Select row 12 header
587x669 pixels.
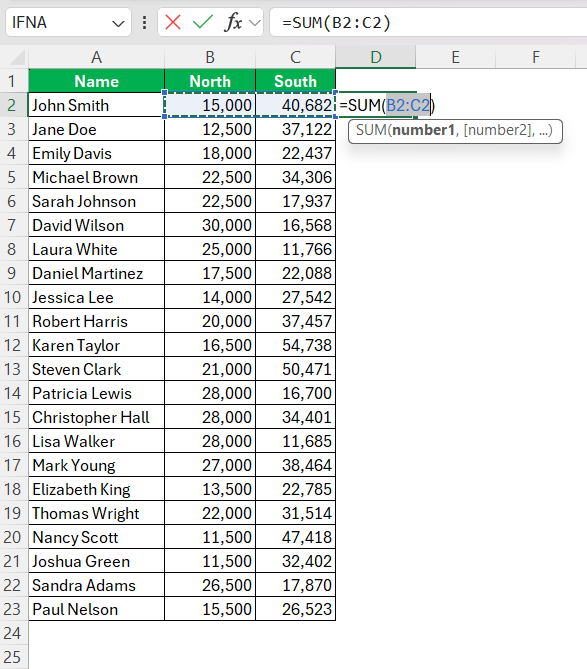(x=12, y=345)
